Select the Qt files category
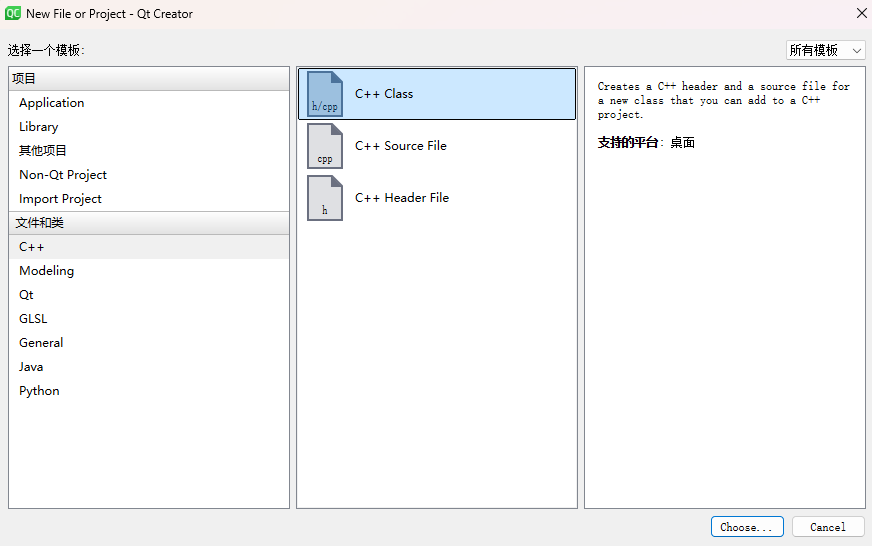Screen dimensions: 872x546 point(149,295)
